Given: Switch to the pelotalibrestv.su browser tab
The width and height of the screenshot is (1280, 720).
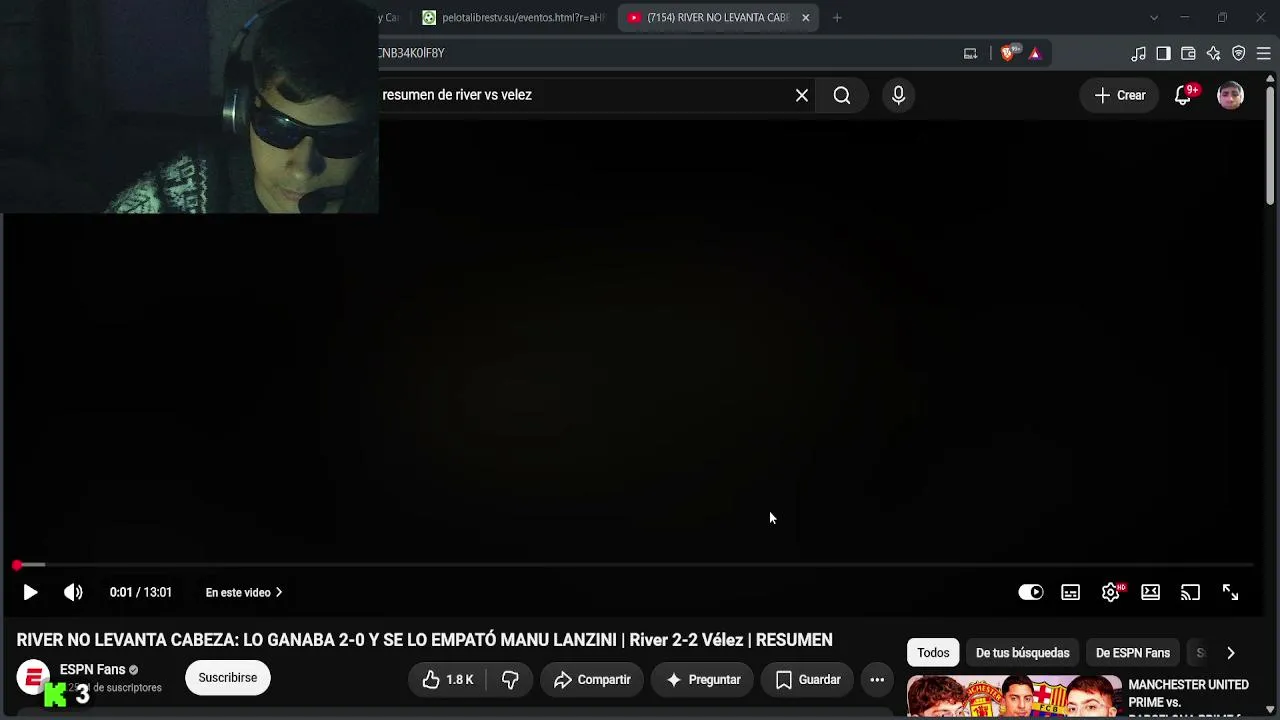Looking at the screenshot, I should [514, 17].
